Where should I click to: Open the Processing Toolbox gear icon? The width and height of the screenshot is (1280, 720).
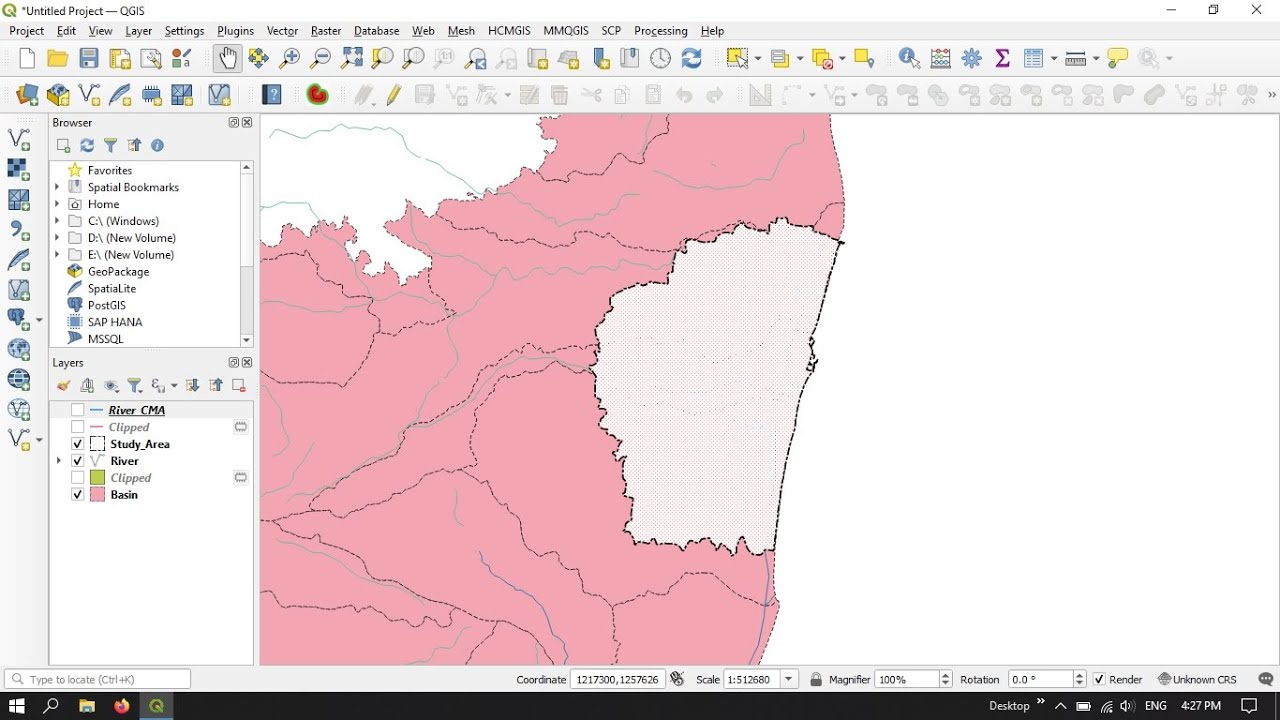971,59
